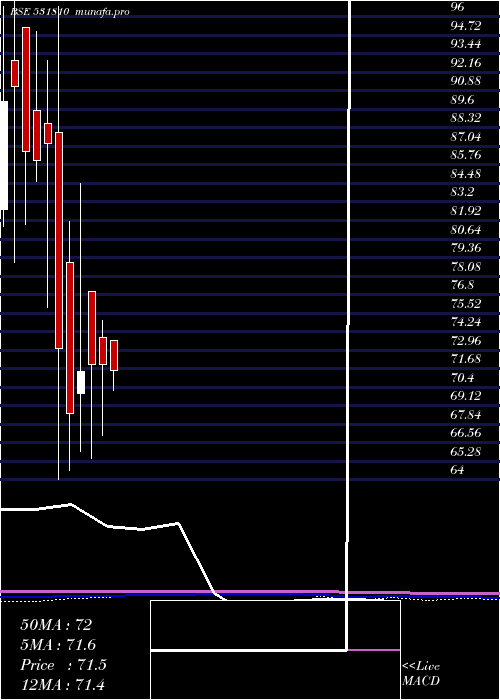Click the 72.96 price axis label

[x=466, y=341]
